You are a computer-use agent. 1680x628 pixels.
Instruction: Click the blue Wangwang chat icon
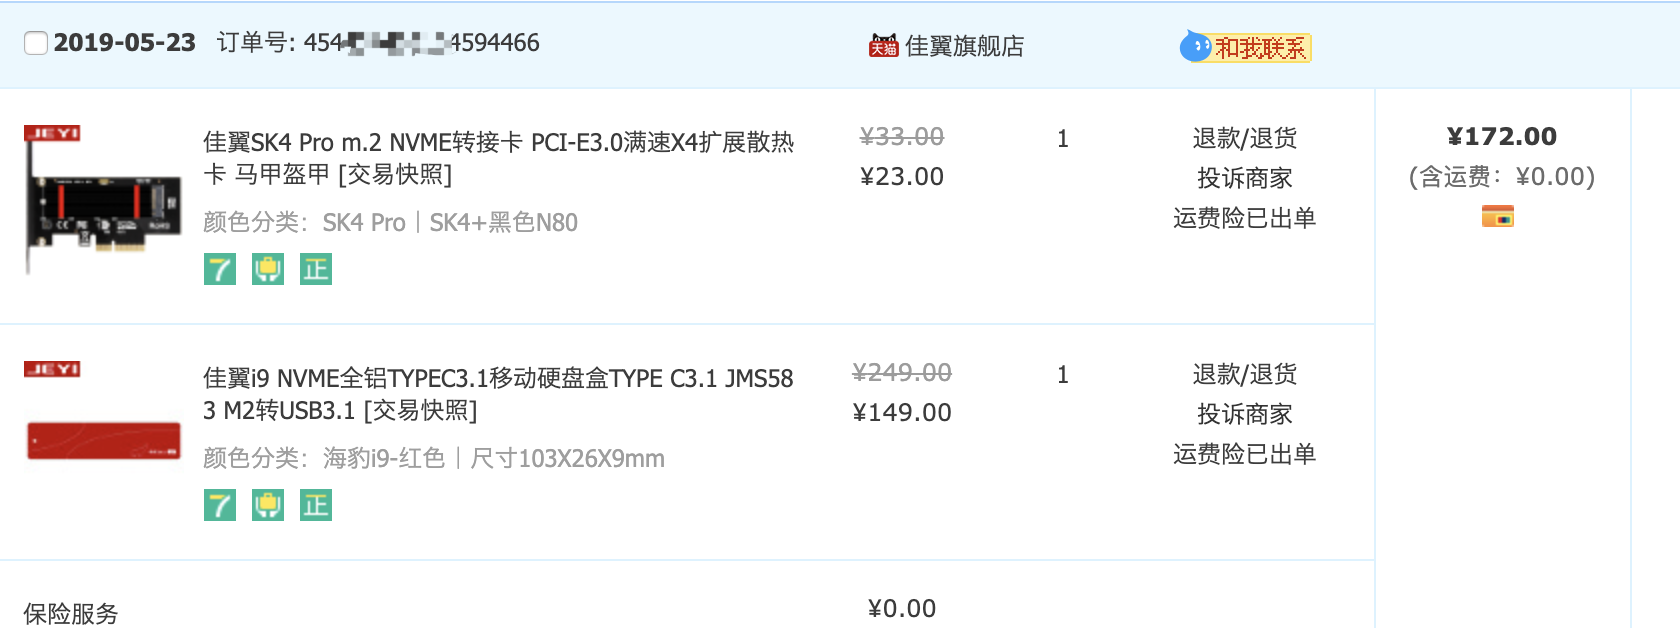point(1195,46)
